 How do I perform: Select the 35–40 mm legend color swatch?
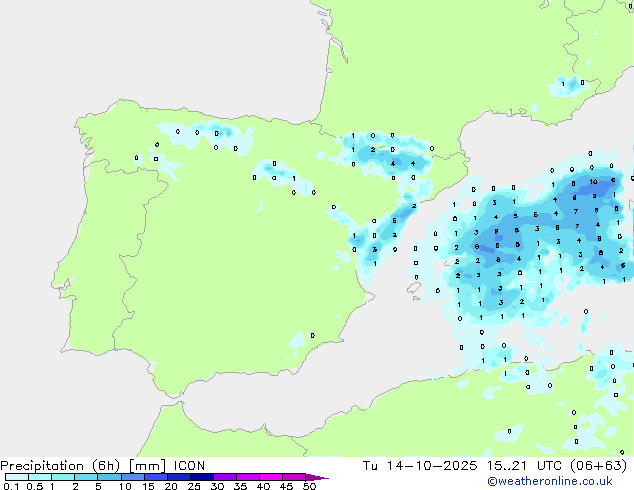pos(248,477)
